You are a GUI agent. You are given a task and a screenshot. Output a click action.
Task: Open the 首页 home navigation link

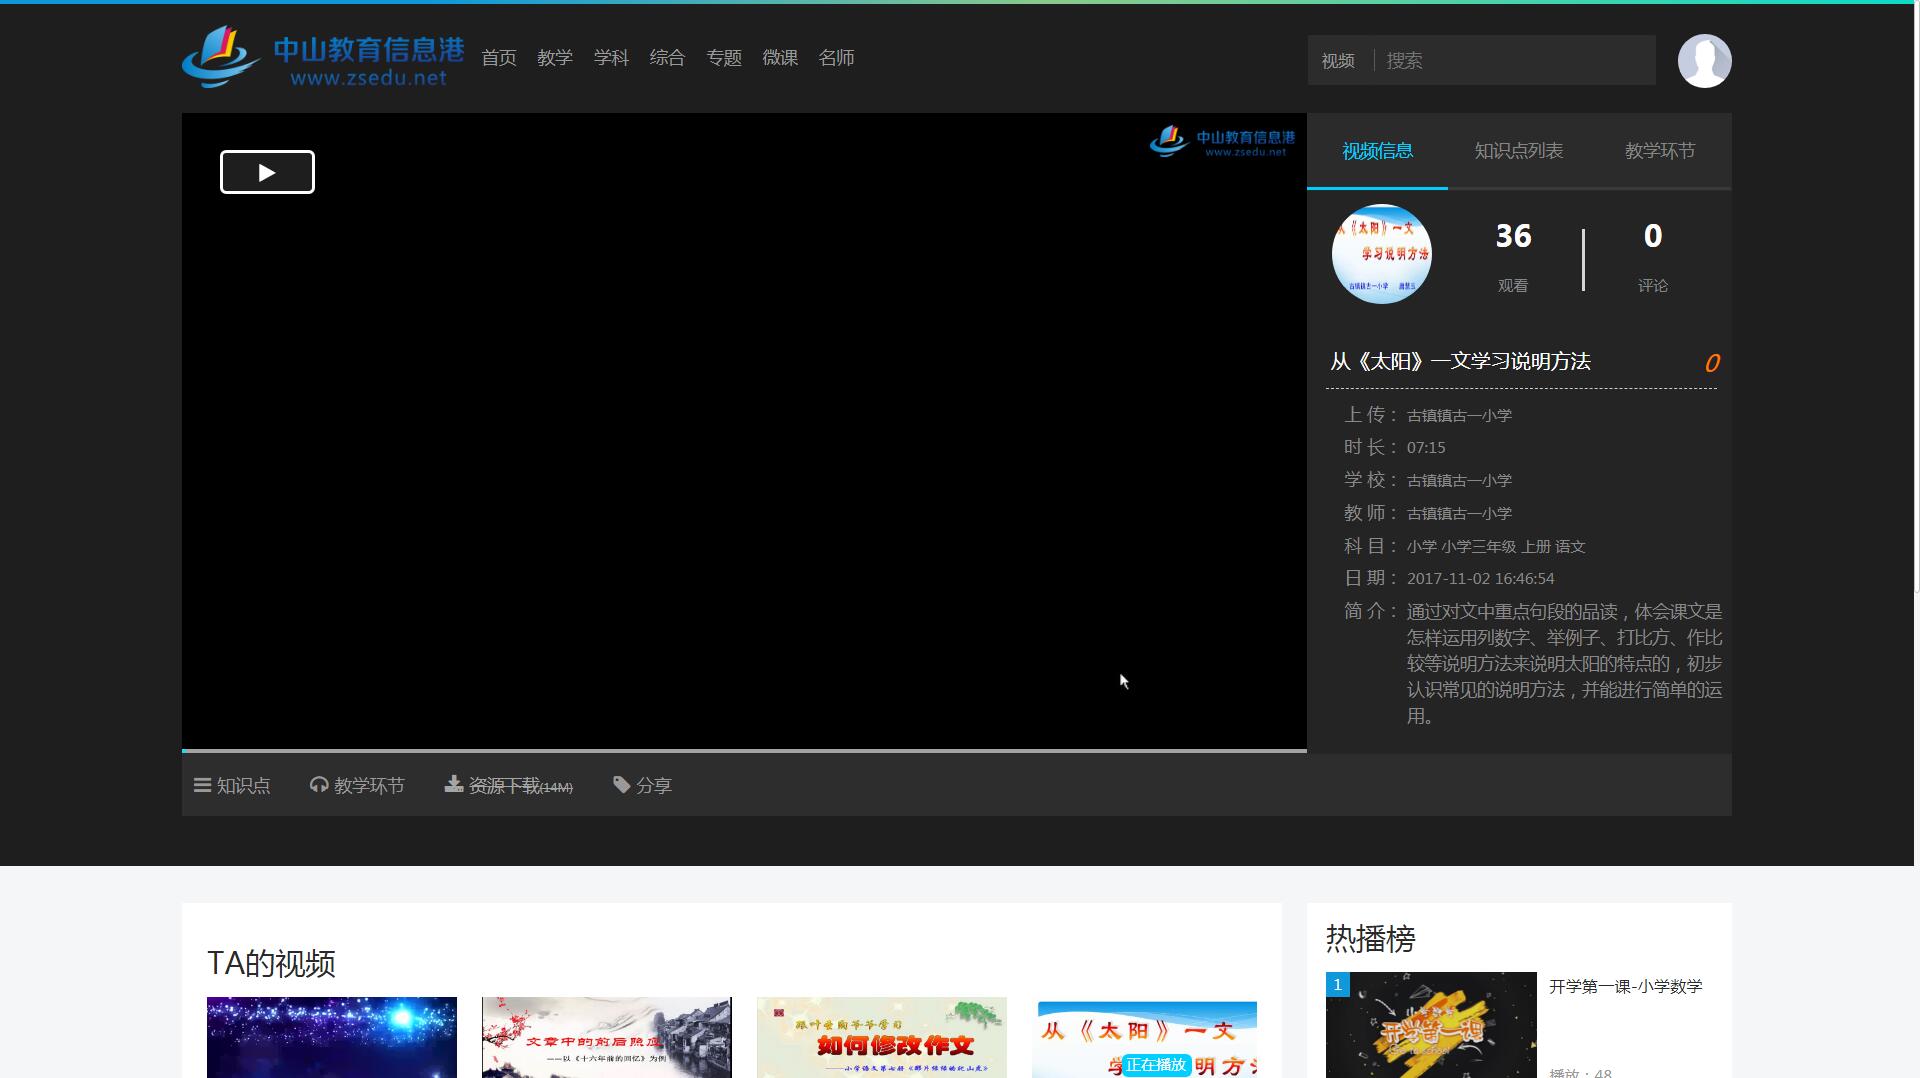click(499, 58)
